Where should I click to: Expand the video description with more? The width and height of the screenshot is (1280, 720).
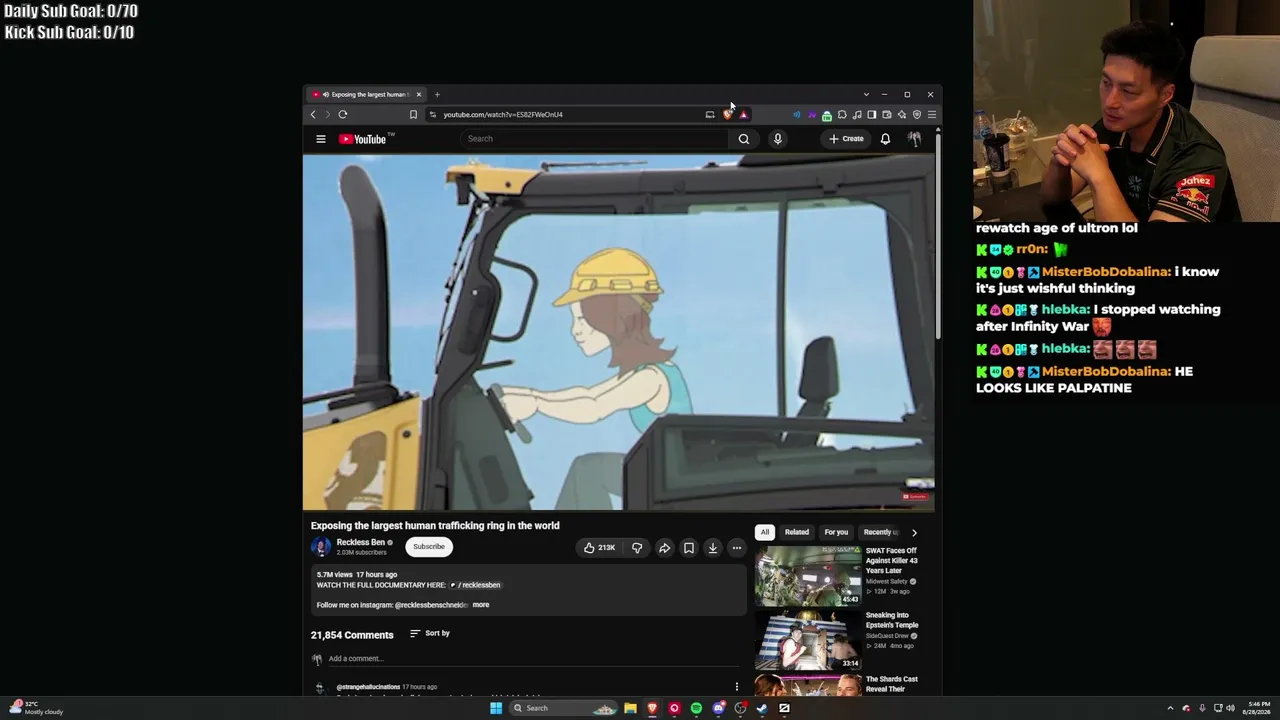coord(481,605)
